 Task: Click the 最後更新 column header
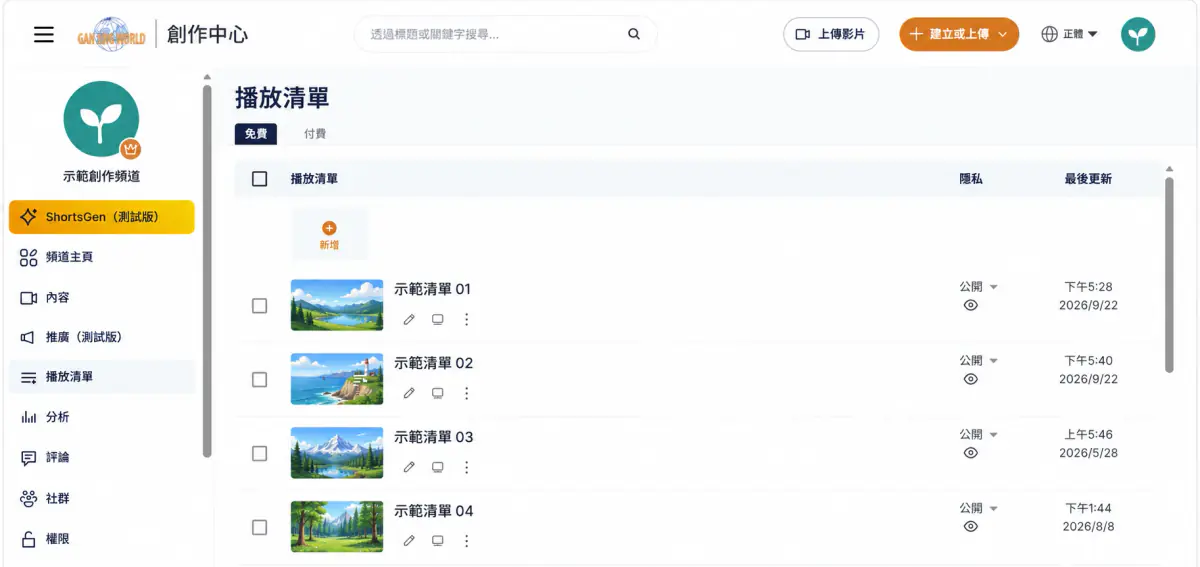coord(1088,179)
